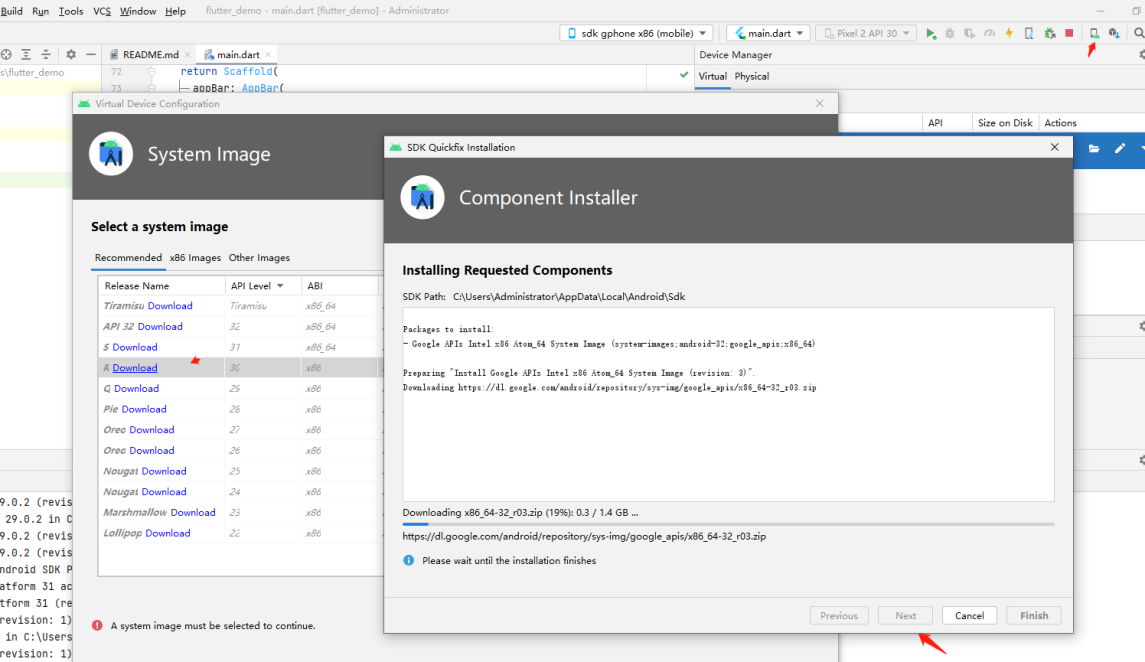The width and height of the screenshot is (1145, 662).
Task: Trigger Flutter Hot Reload lightning icon
Action: tap(1009, 34)
